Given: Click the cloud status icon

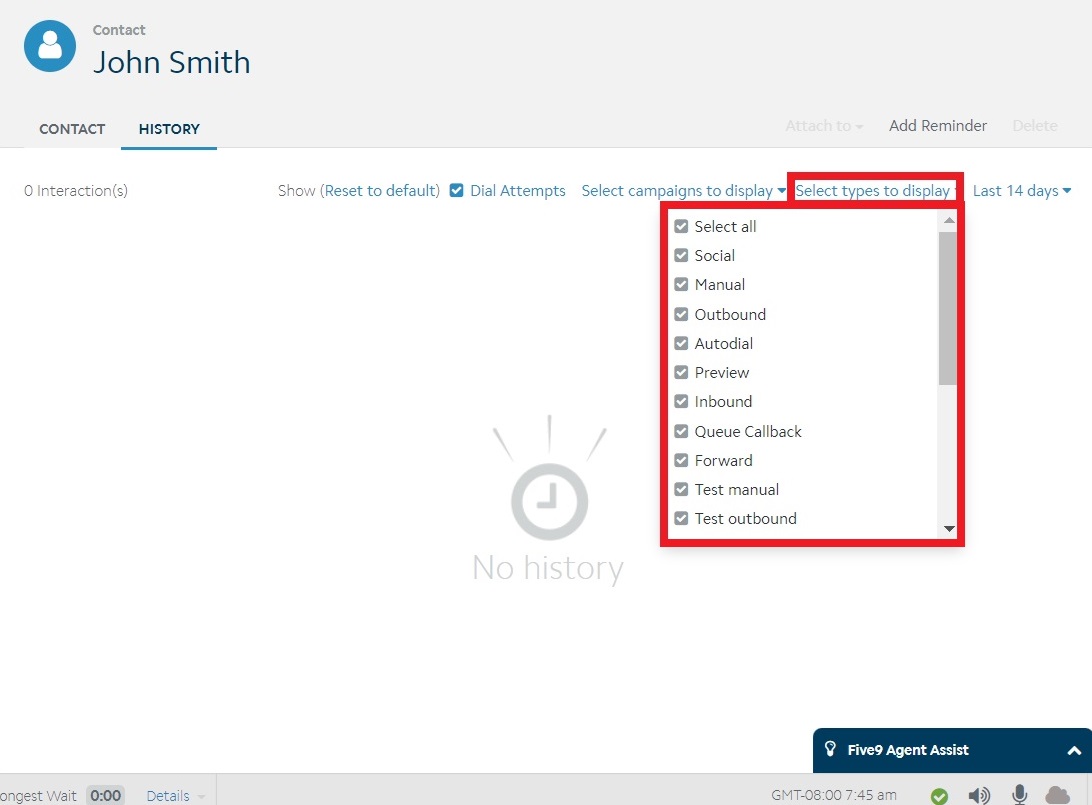Looking at the screenshot, I should click(x=1057, y=795).
